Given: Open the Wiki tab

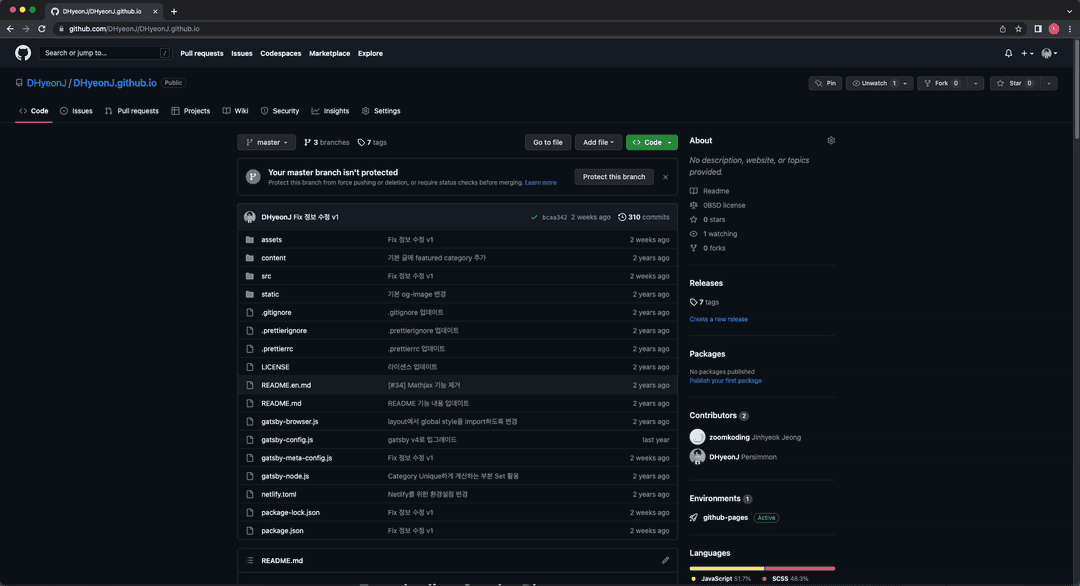Looking at the screenshot, I should 236,111.
